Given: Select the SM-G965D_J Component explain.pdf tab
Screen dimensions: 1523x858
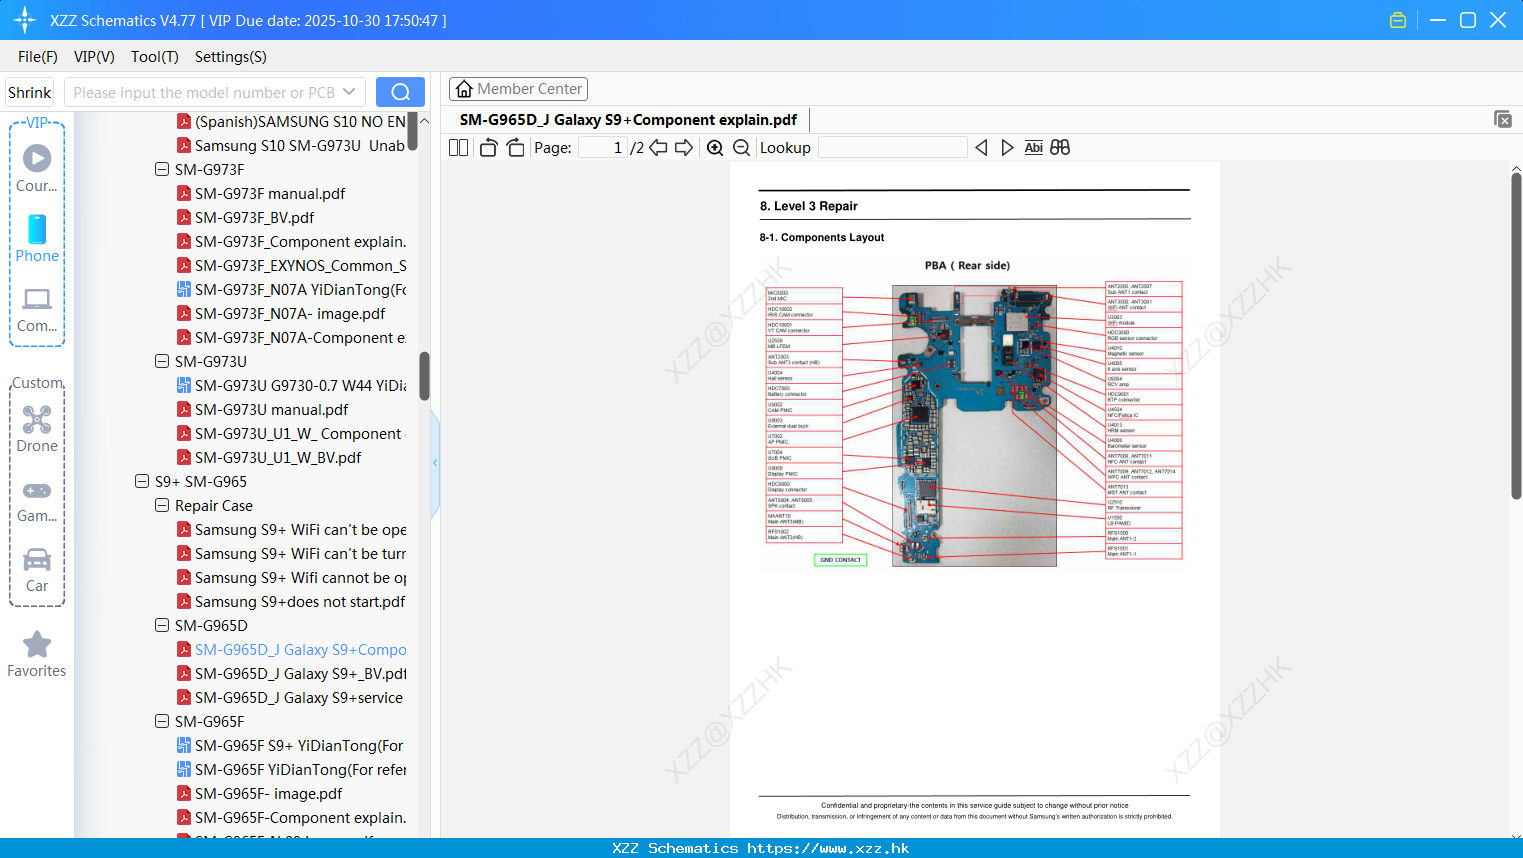Looking at the screenshot, I should coord(628,120).
